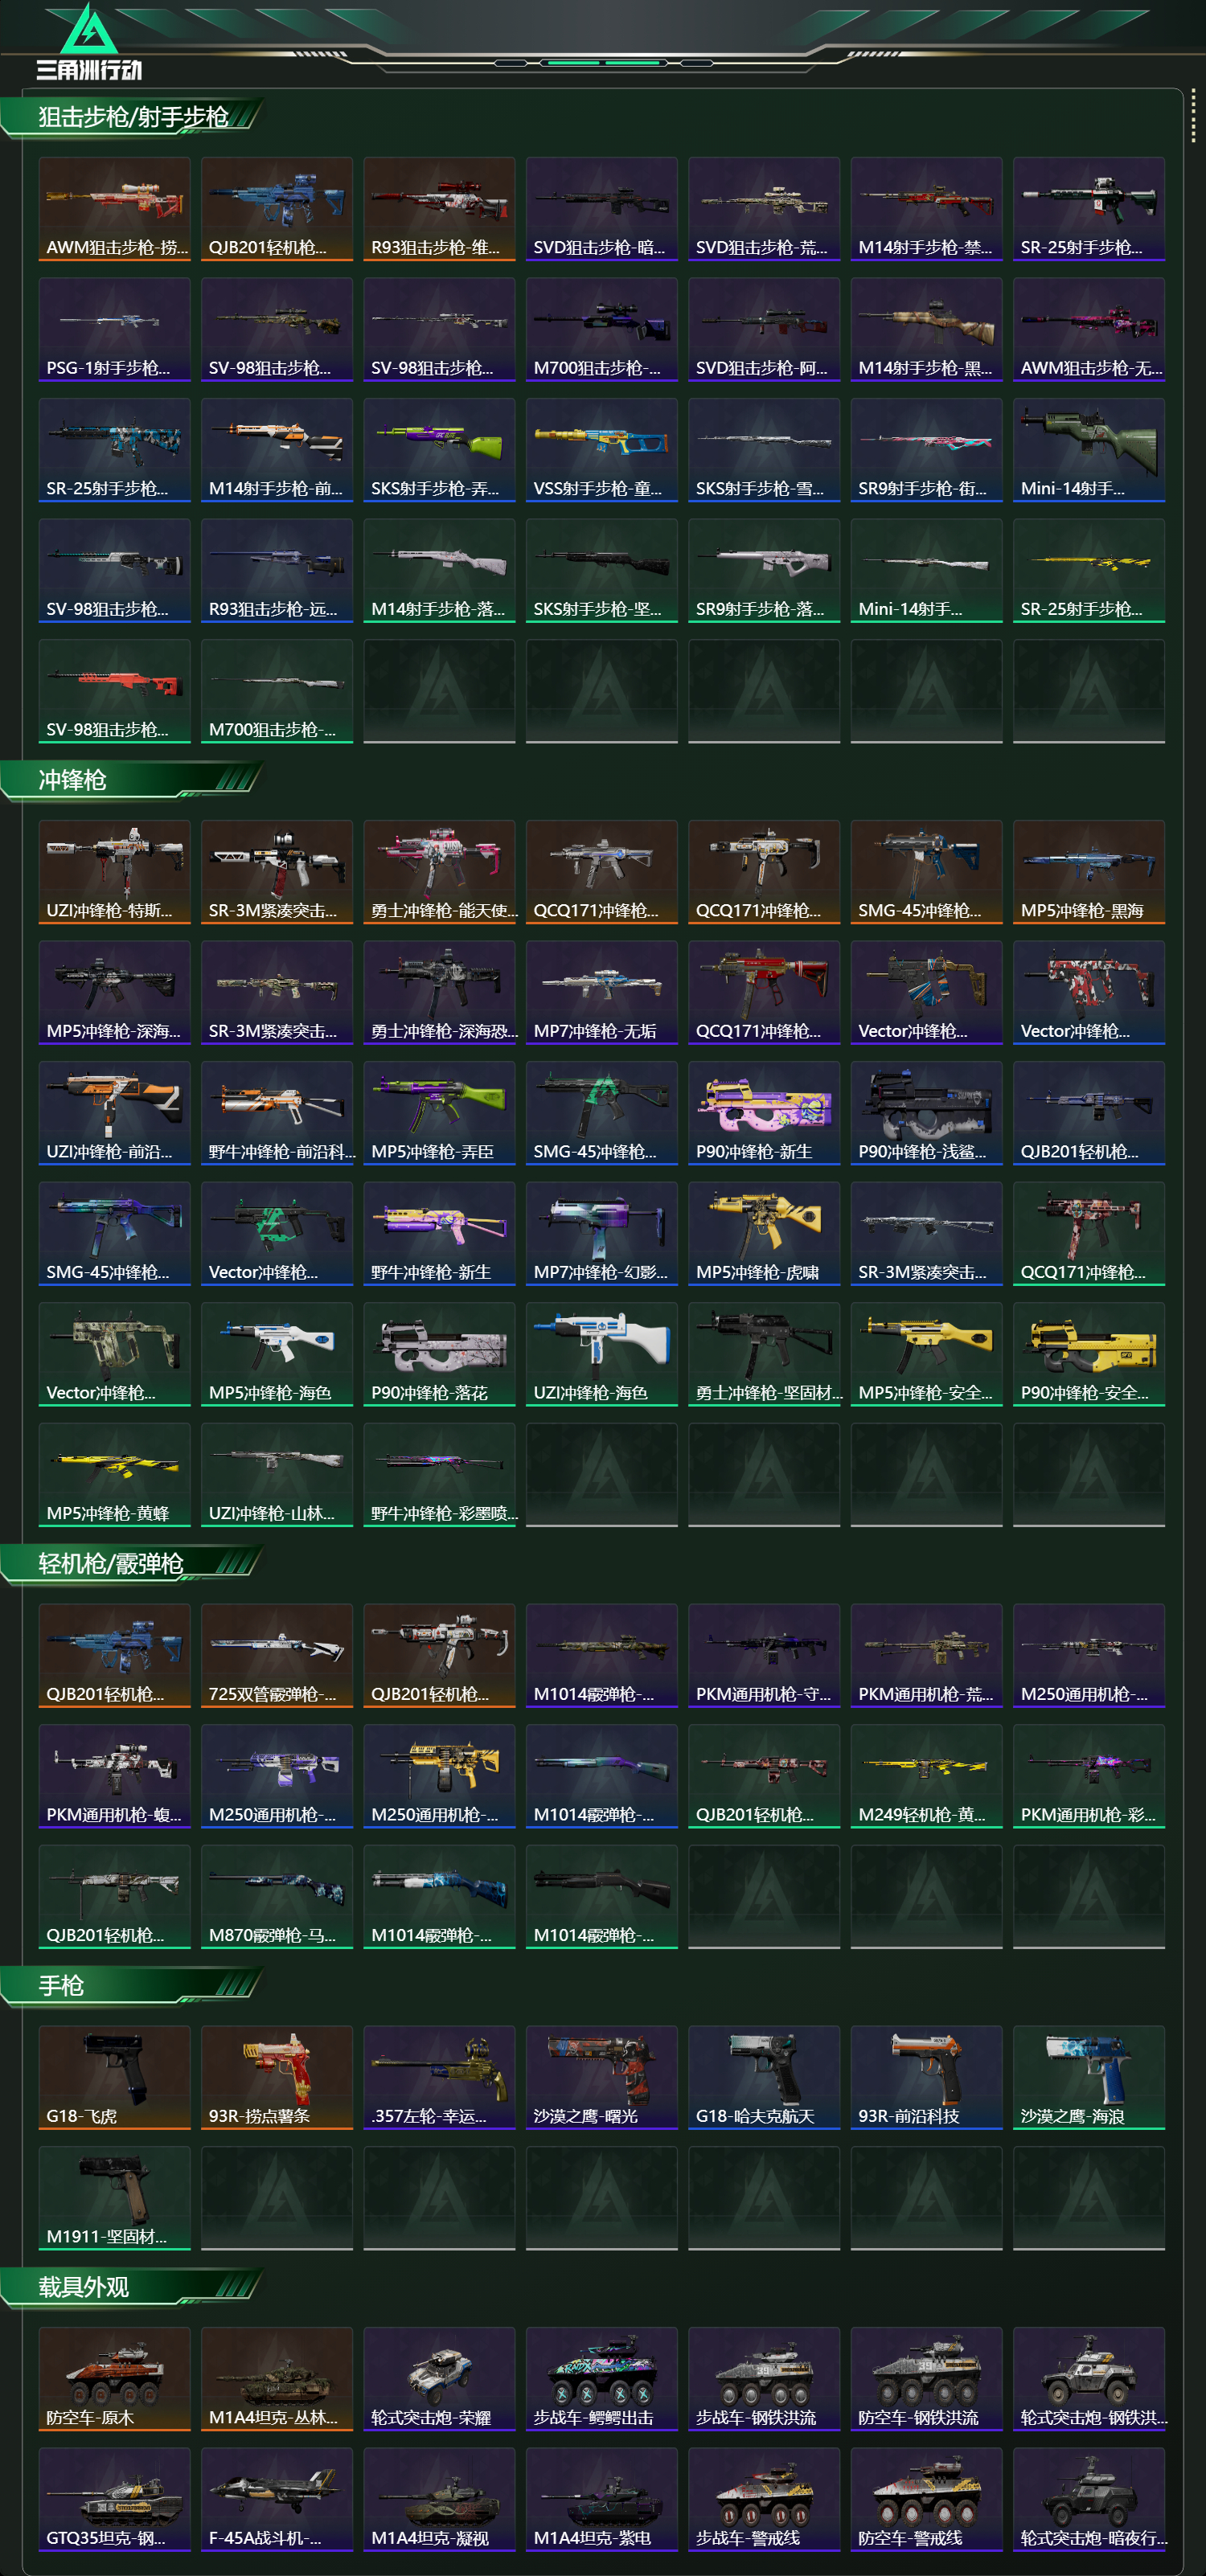Click the scrollbar handle at right edge
Viewport: 1206px width, 2576px height.
tap(1193, 116)
